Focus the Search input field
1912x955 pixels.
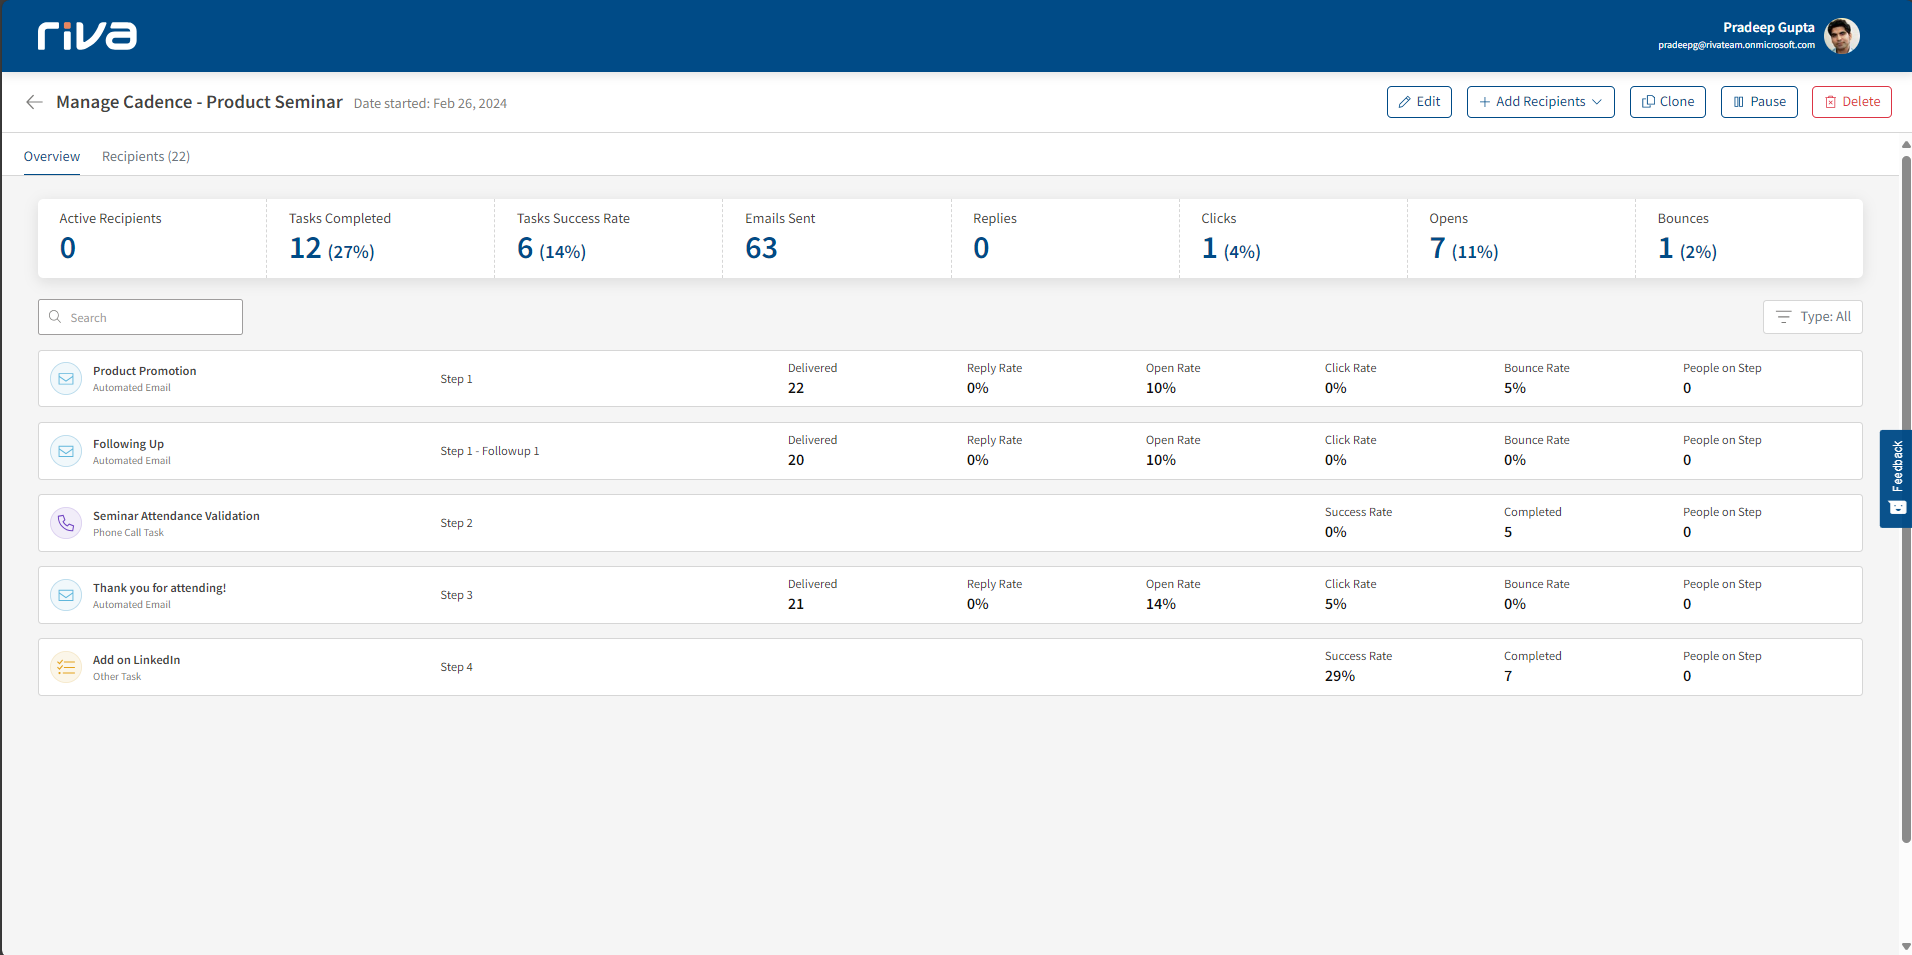pos(150,317)
